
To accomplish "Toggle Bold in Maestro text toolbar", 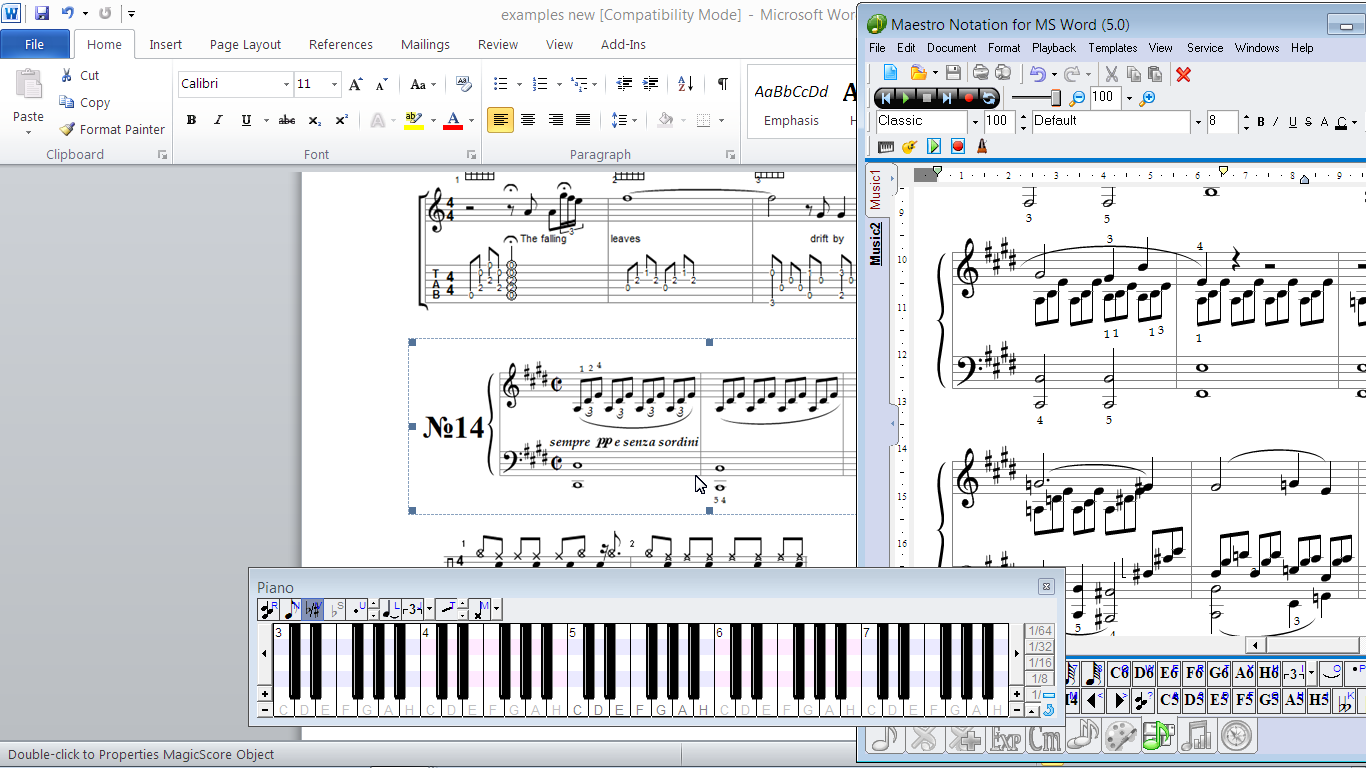I will pos(1261,122).
